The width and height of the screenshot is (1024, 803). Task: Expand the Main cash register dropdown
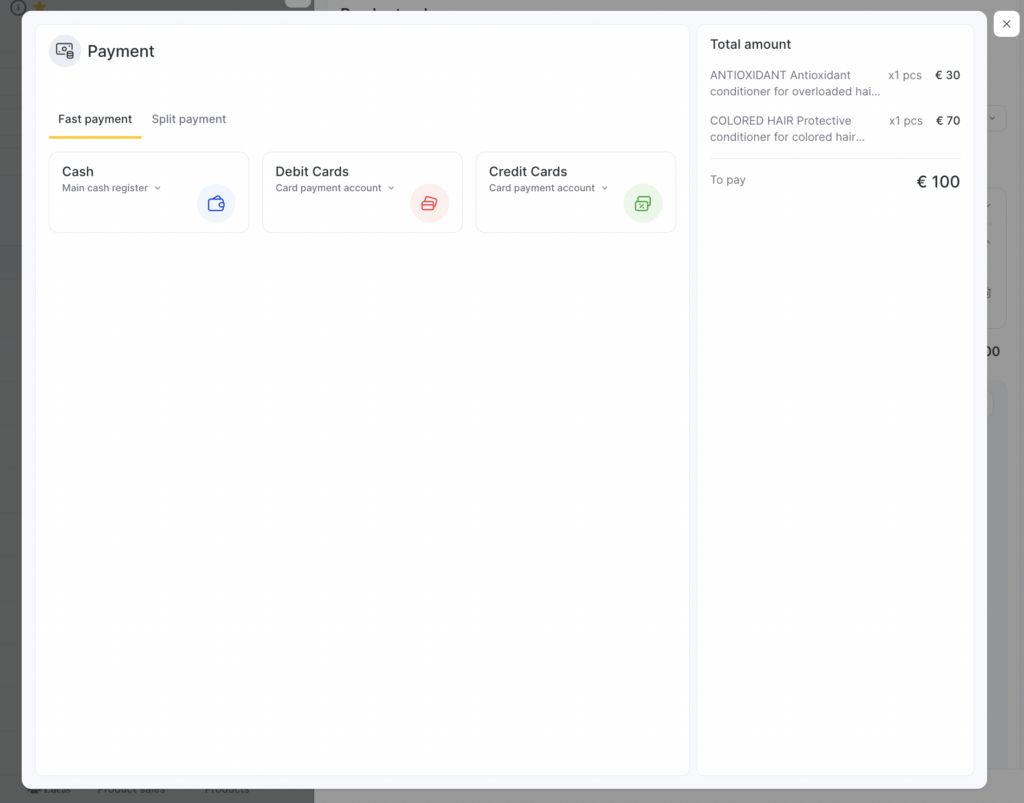pos(158,188)
